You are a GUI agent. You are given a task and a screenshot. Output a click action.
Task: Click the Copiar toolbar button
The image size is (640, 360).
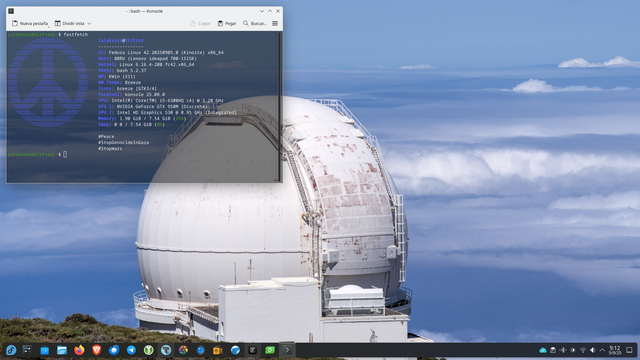pyautogui.click(x=200, y=24)
